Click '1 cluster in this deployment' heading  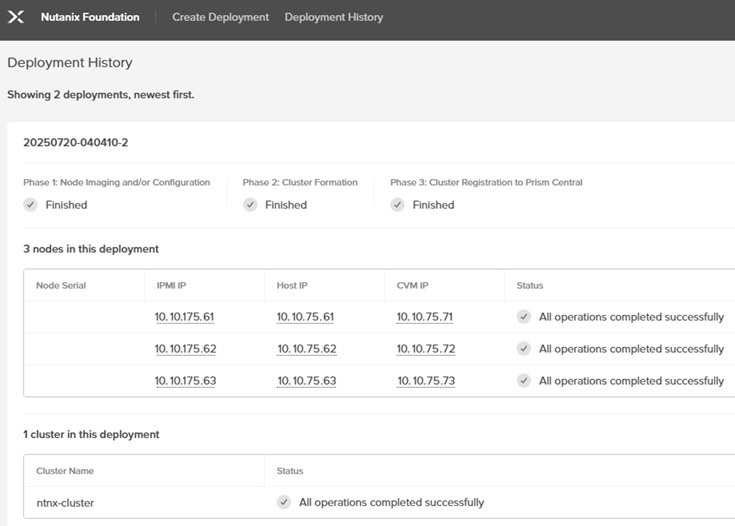91,435
